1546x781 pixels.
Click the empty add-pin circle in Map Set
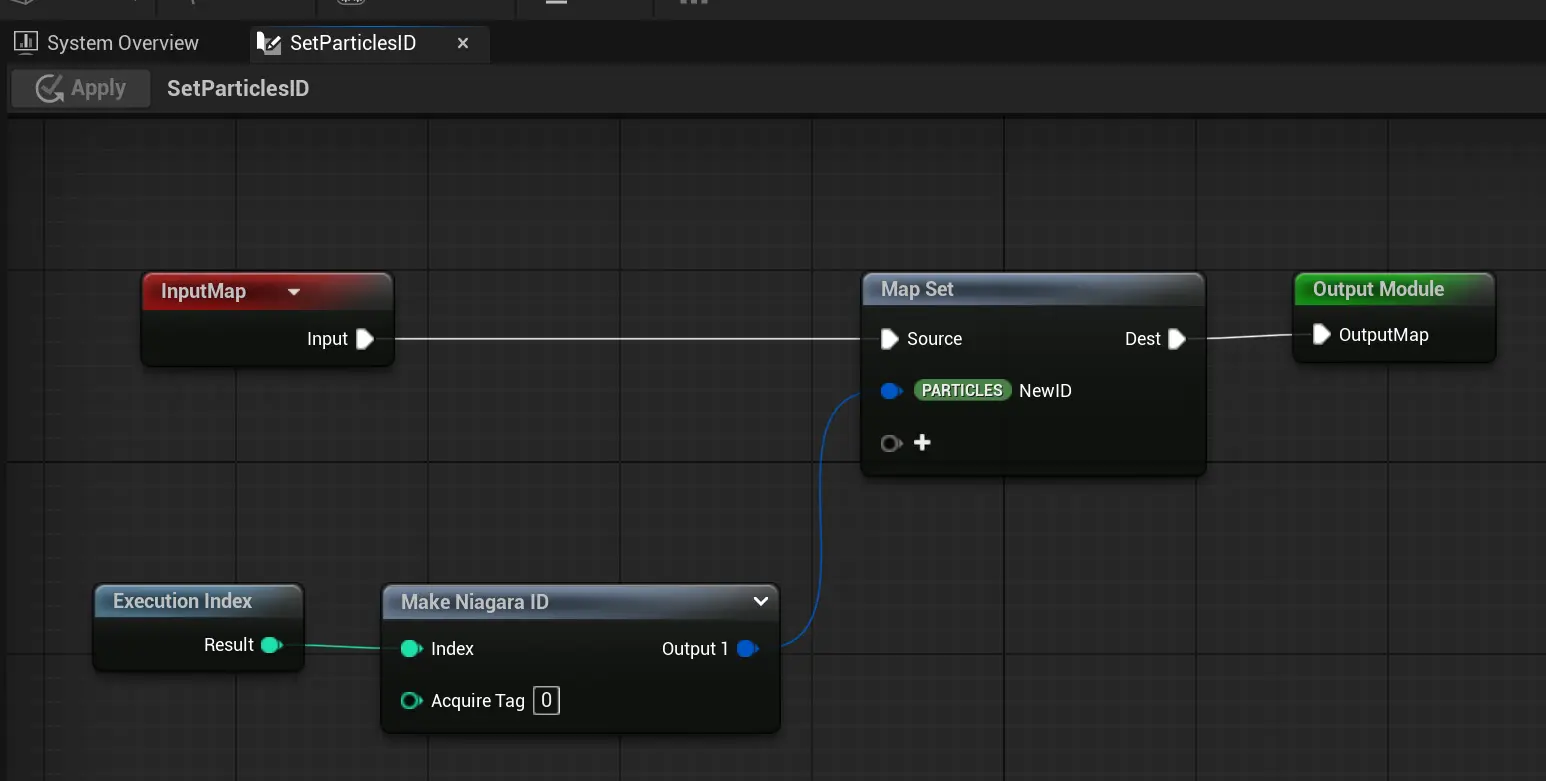pos(889,443)
